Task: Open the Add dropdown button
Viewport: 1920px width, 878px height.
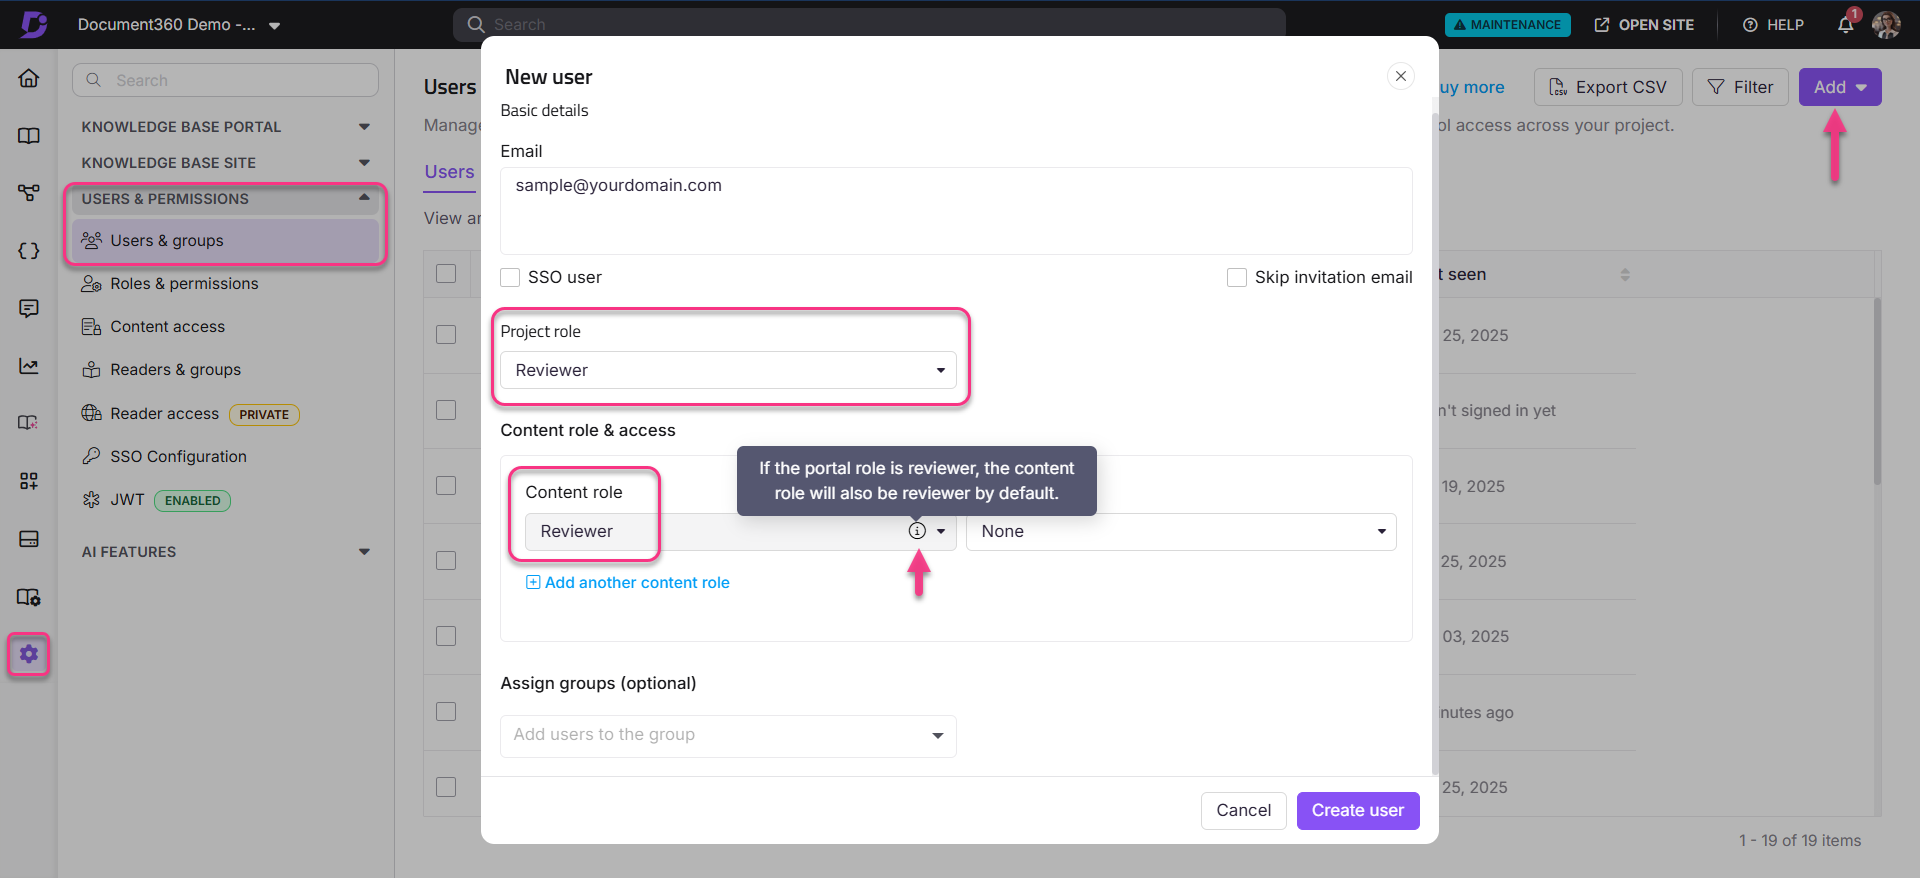Action: pos(1840,87)
